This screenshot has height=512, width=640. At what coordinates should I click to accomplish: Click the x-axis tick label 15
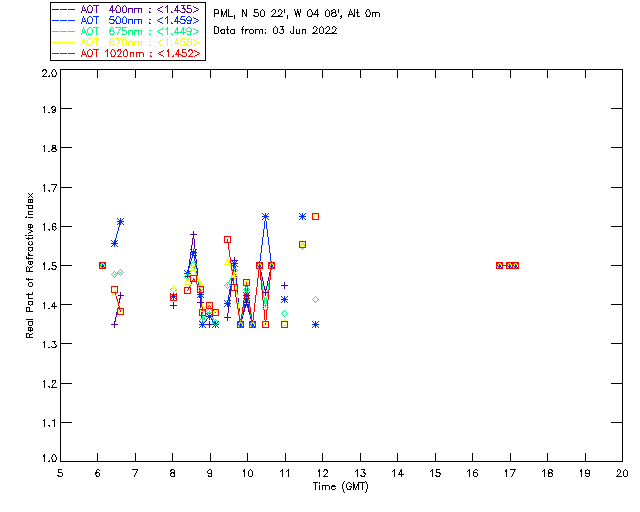(x=435, y=473)
